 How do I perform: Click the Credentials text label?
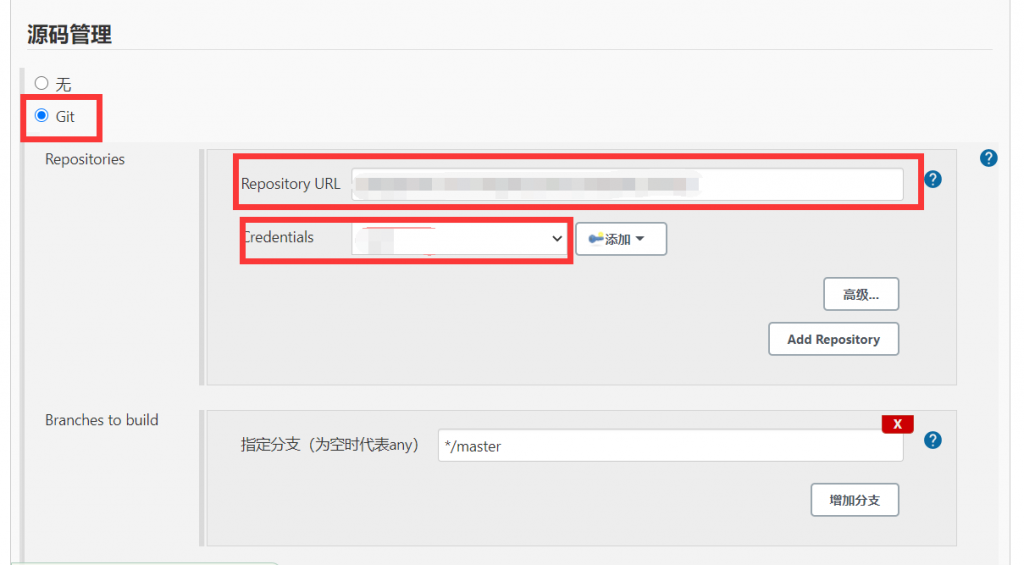pyautogui.click(x=279, y=238)
